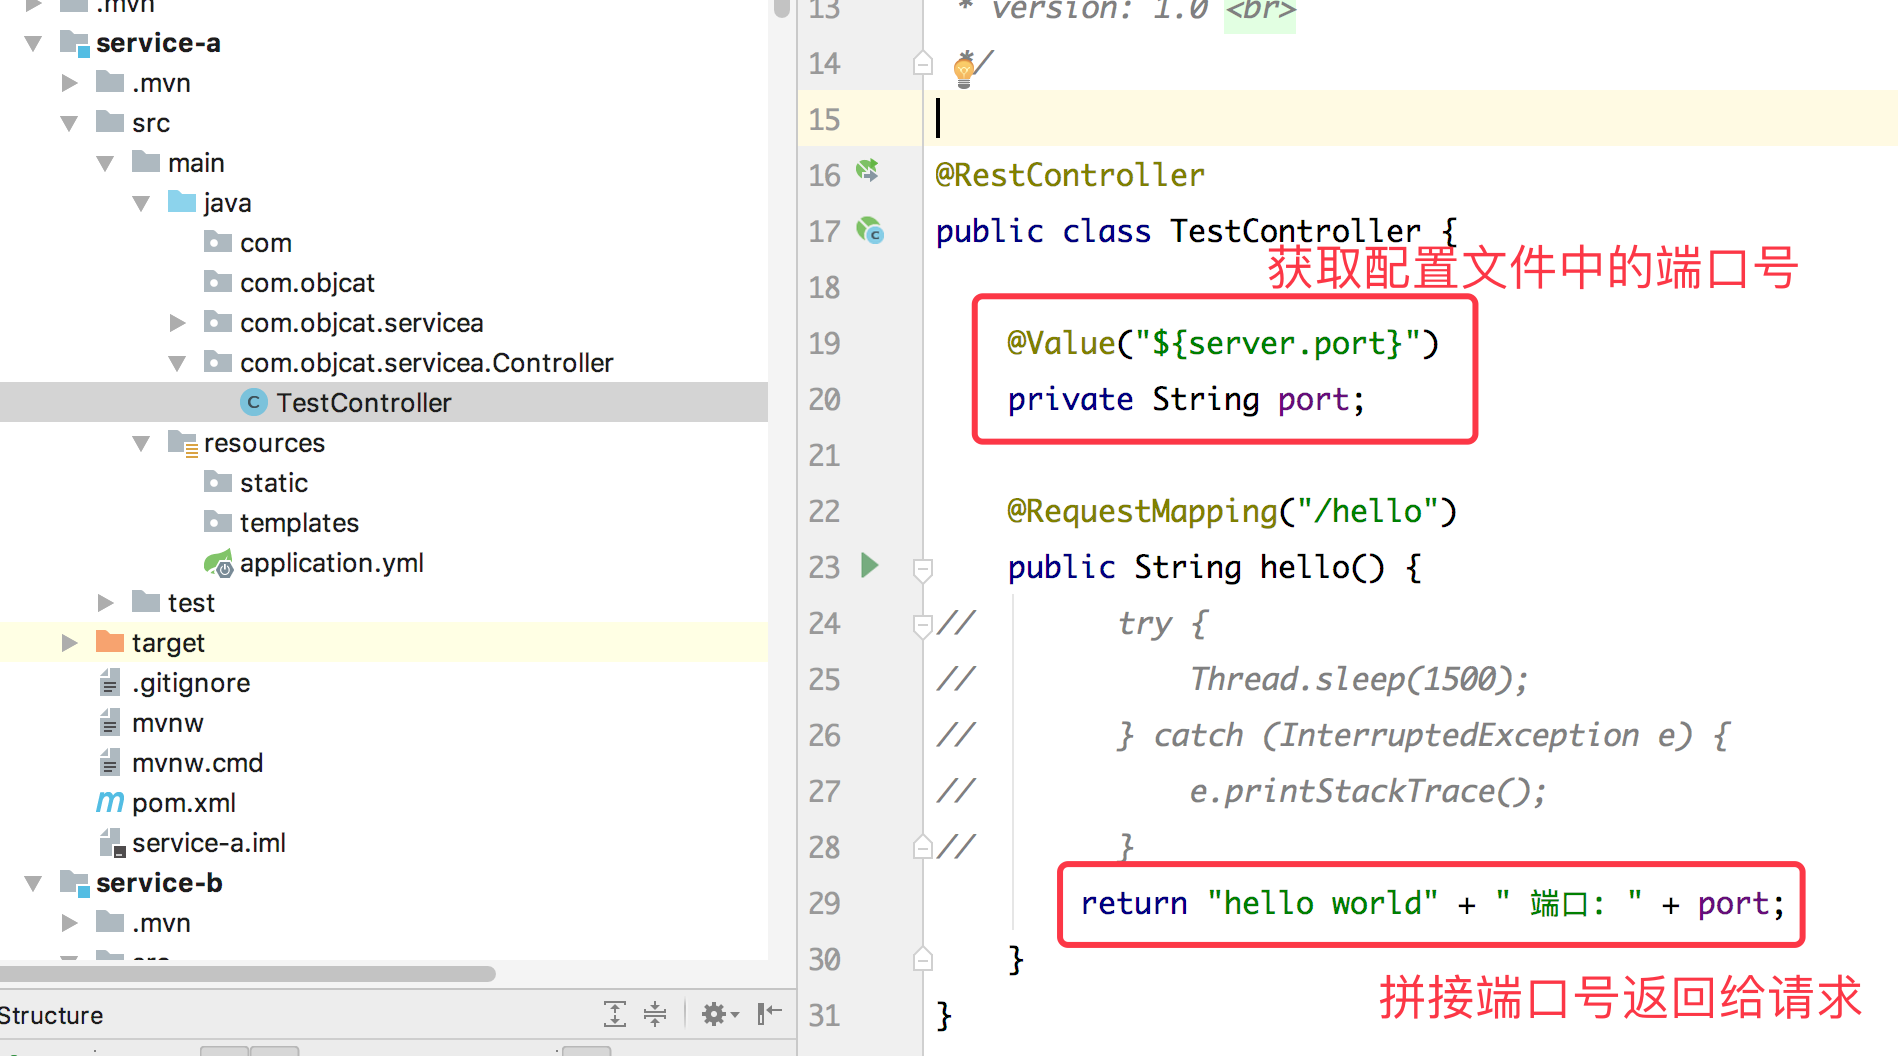Click the Spring application.yml leaf icon
1898x1056 pixels.
[218, 563]
